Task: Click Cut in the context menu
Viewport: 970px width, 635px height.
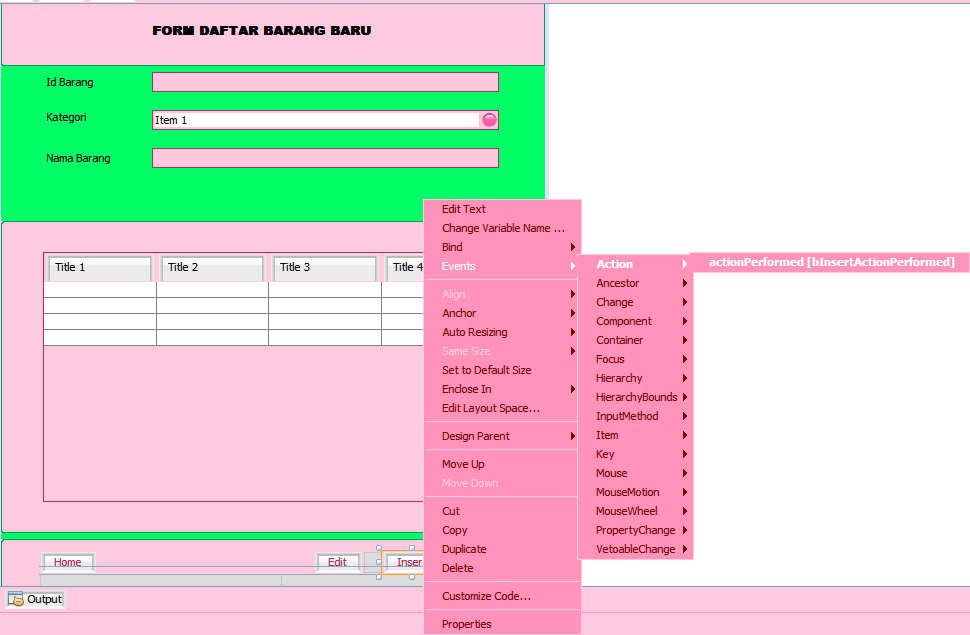Action: (502, 511)
